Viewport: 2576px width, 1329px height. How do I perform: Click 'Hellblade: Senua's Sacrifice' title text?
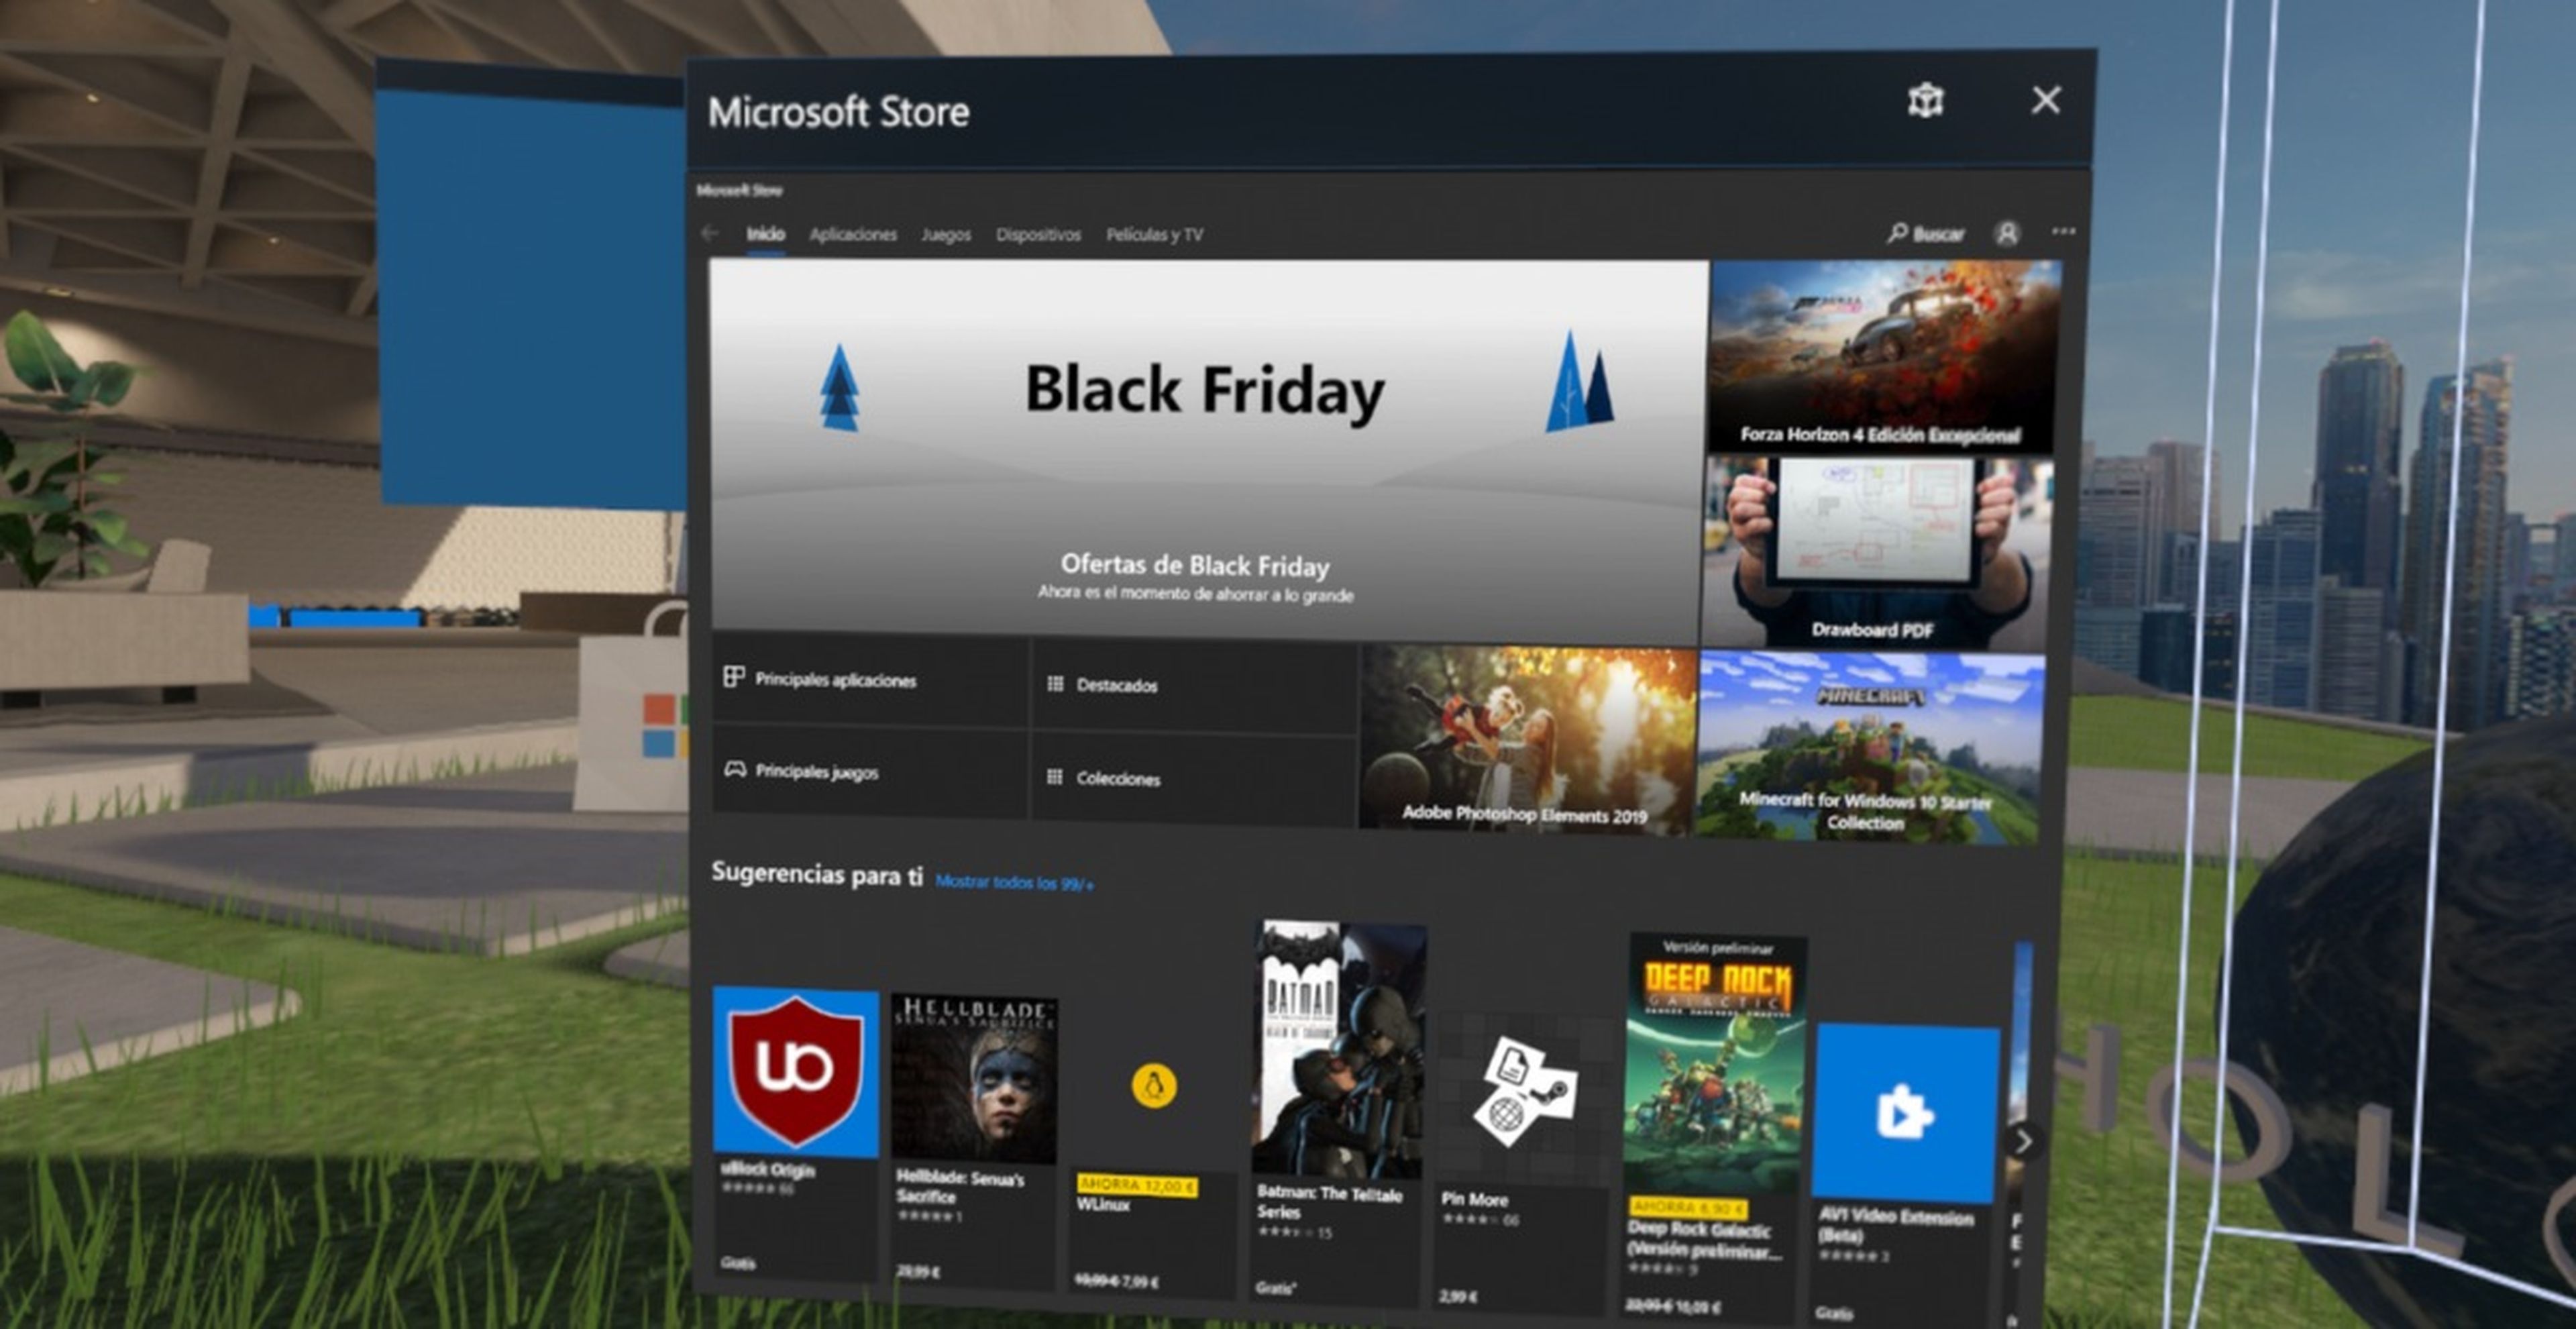click(960, 1187)
